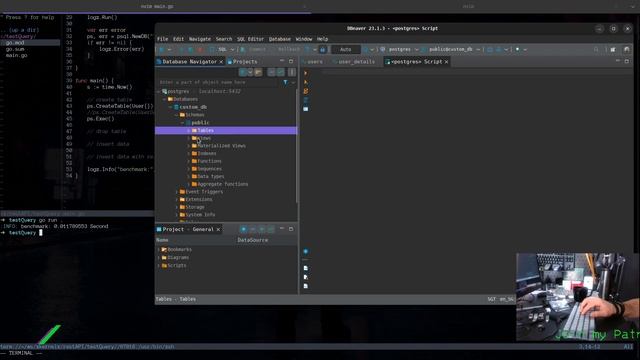Click the folder icon in the Database Navigator toolbar
640x360 pixels.
[258, 72]
